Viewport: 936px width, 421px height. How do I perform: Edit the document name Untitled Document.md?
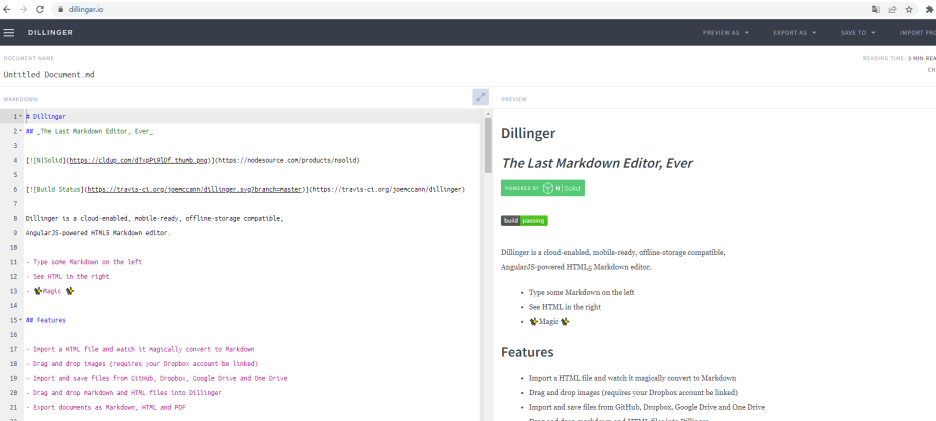point(49,75)
